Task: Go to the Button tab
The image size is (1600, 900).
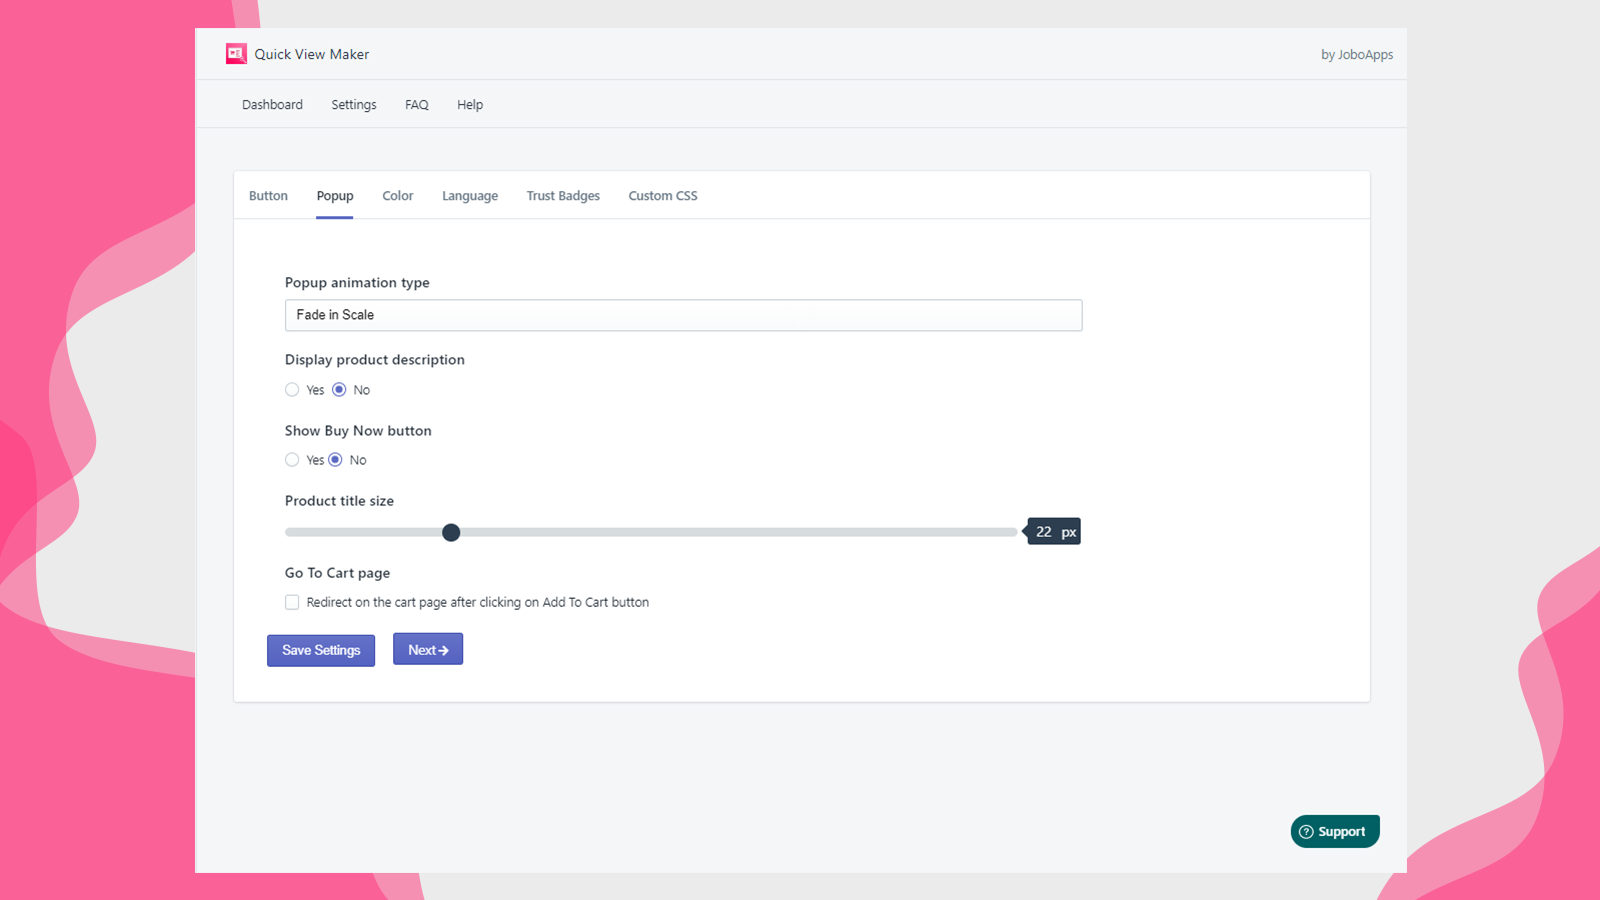Action: (268, 195)
